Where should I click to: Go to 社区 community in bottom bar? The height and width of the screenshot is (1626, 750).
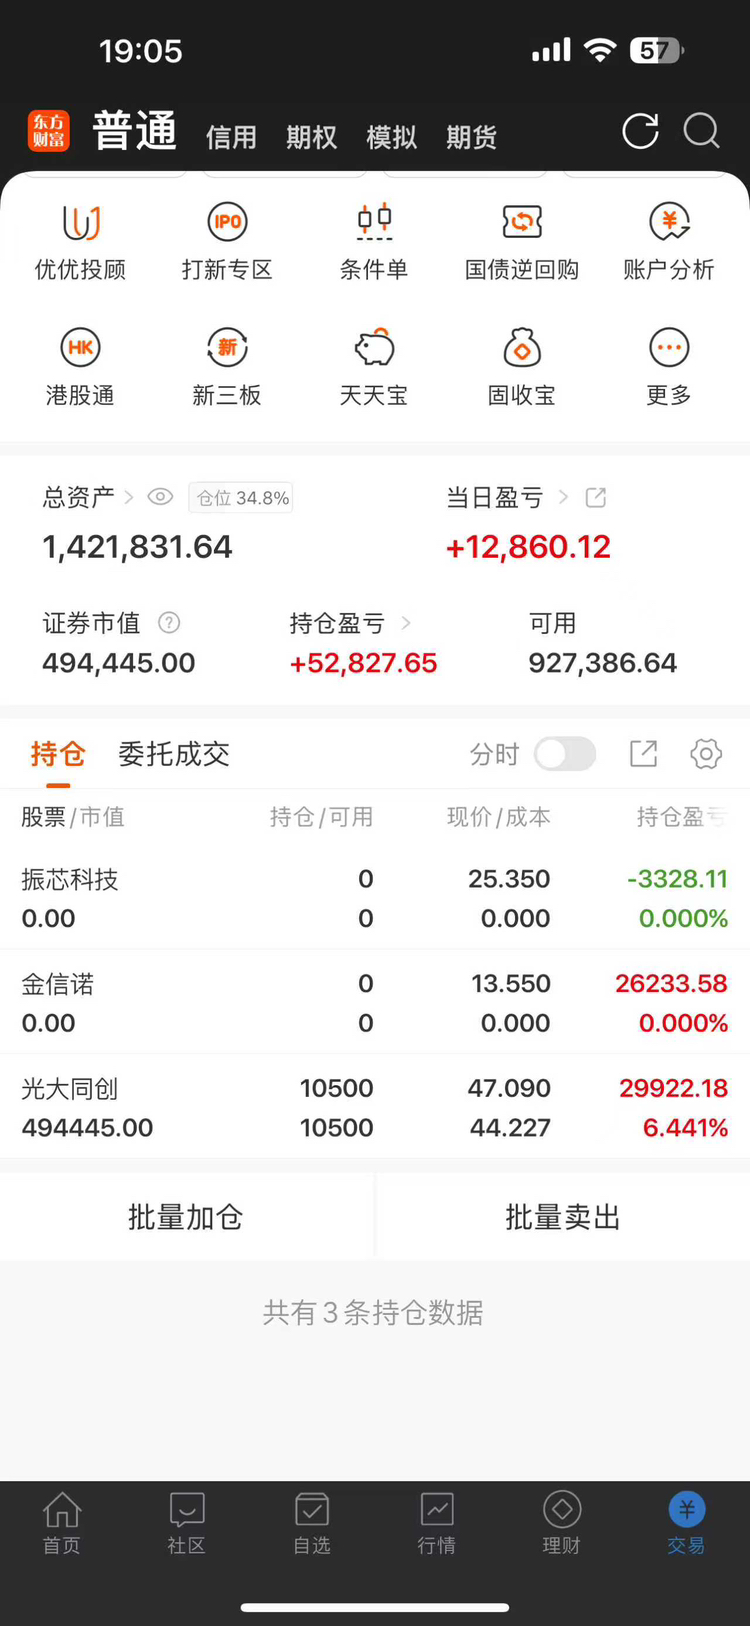(187, 1523)
